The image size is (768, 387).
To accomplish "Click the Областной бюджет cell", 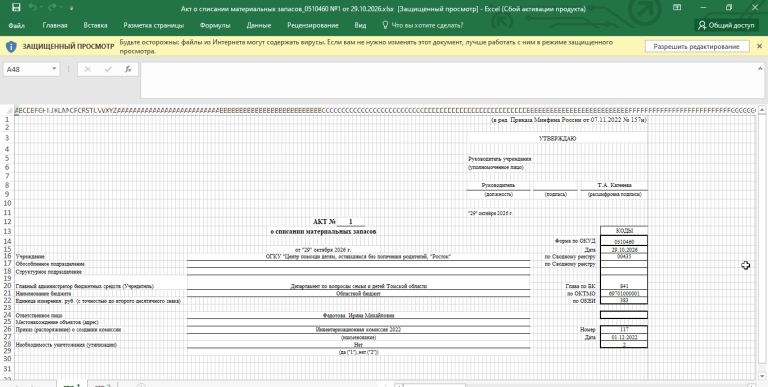I will pos(358,293).
